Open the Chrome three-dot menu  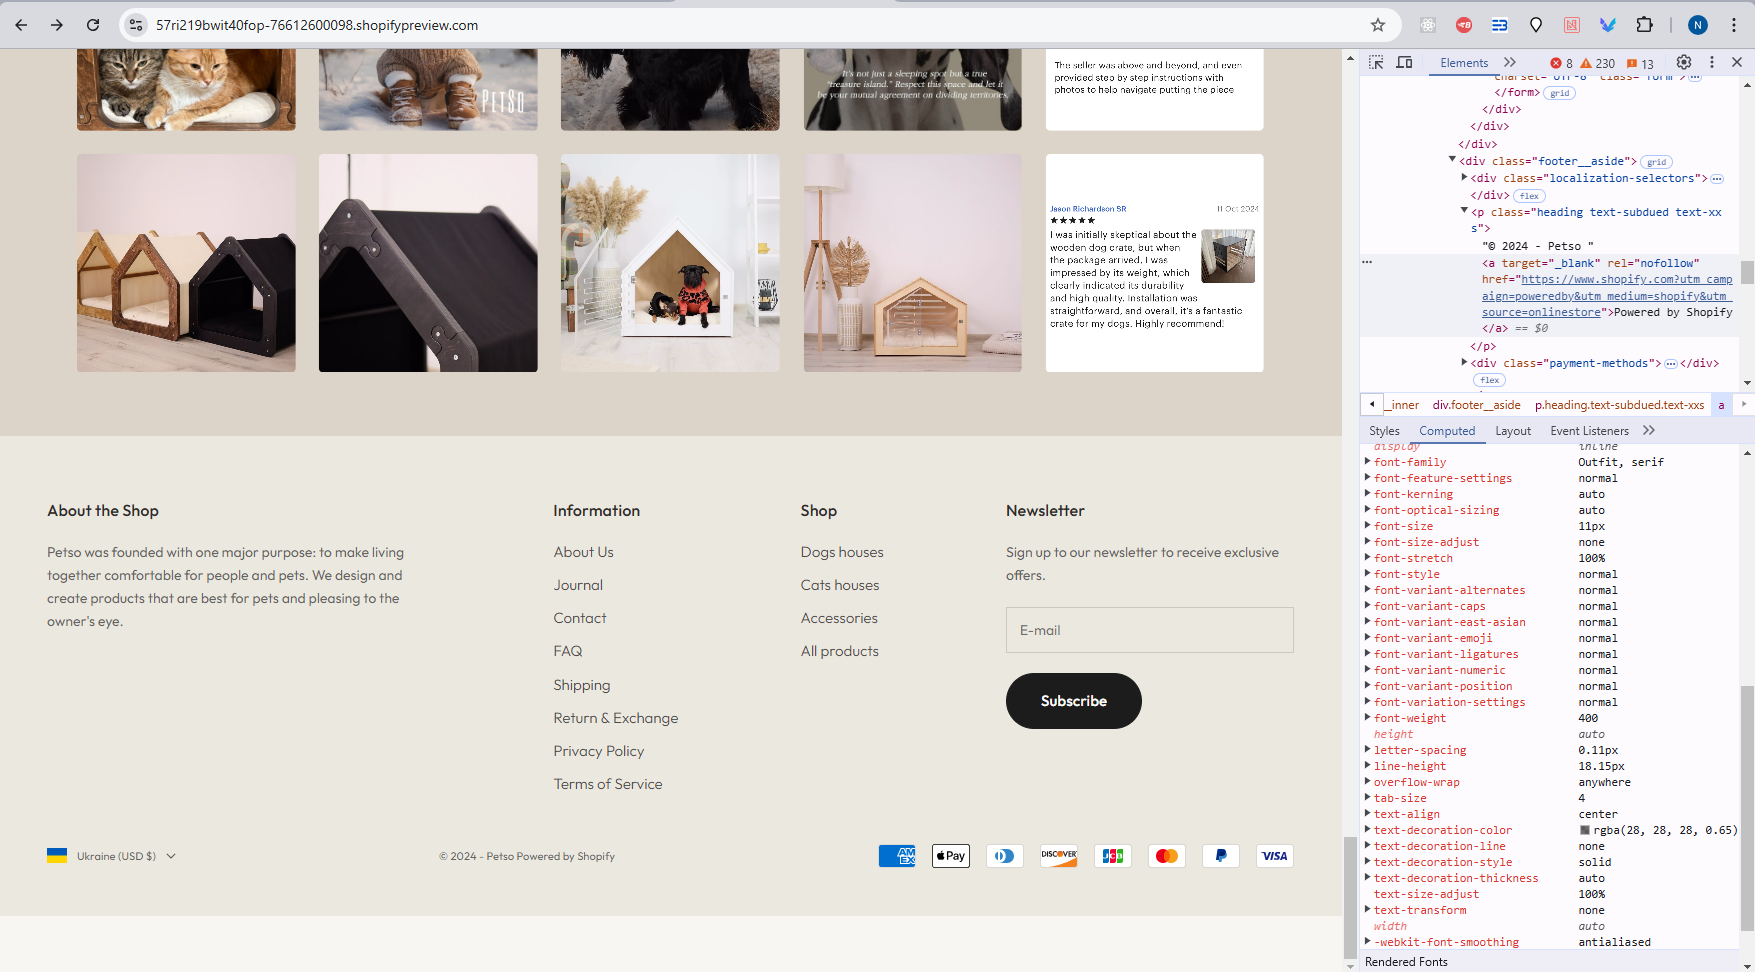coord(1734,25)
